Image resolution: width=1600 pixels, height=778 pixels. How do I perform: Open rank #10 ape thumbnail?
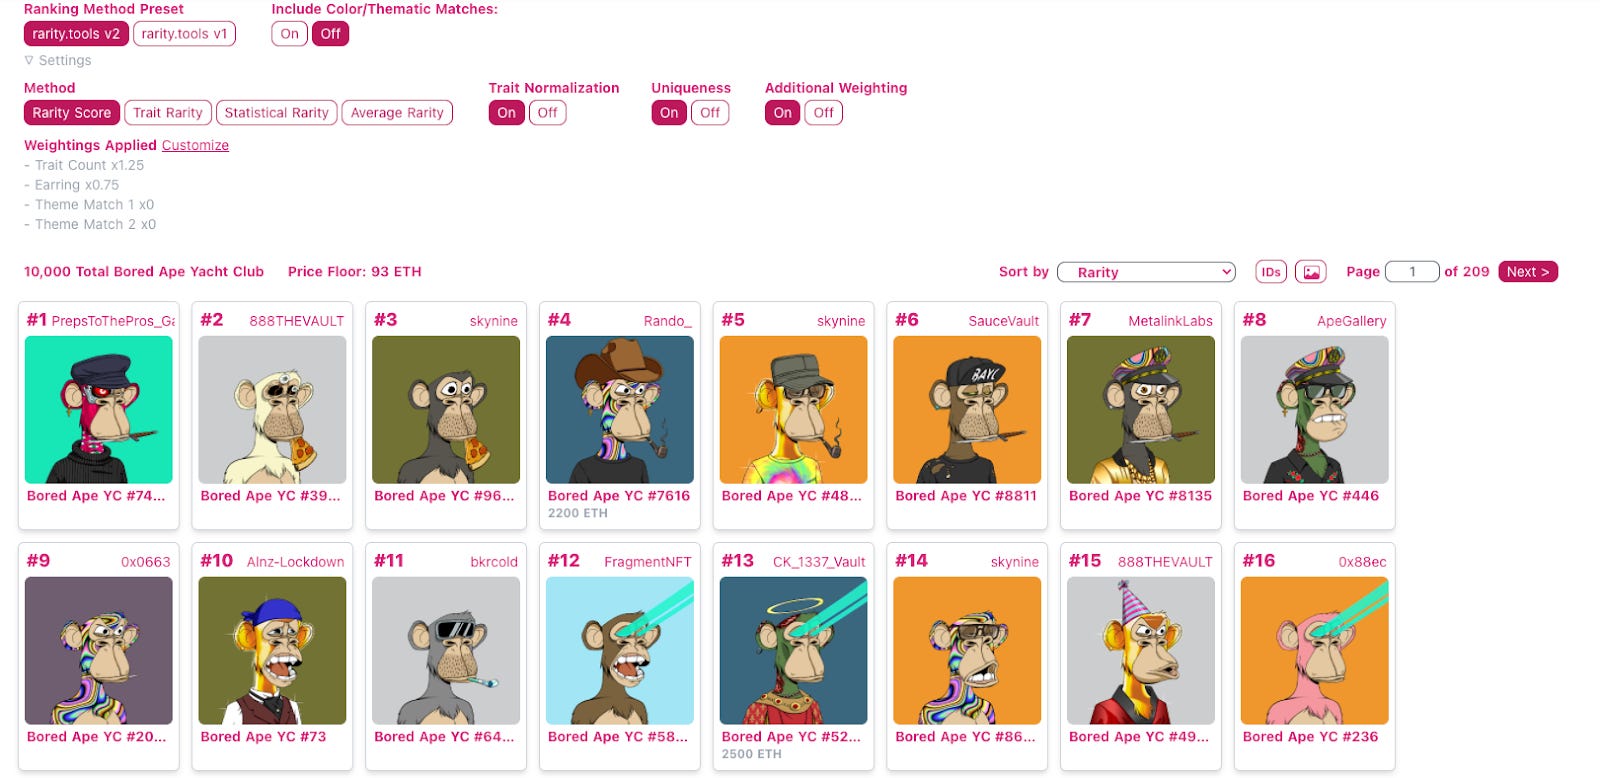click(x=272, y=651)
